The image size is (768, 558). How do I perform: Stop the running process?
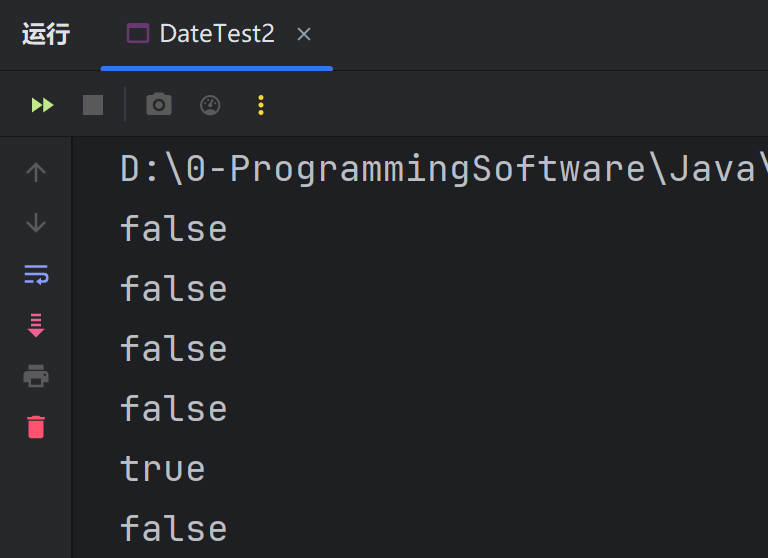(93, 105)
